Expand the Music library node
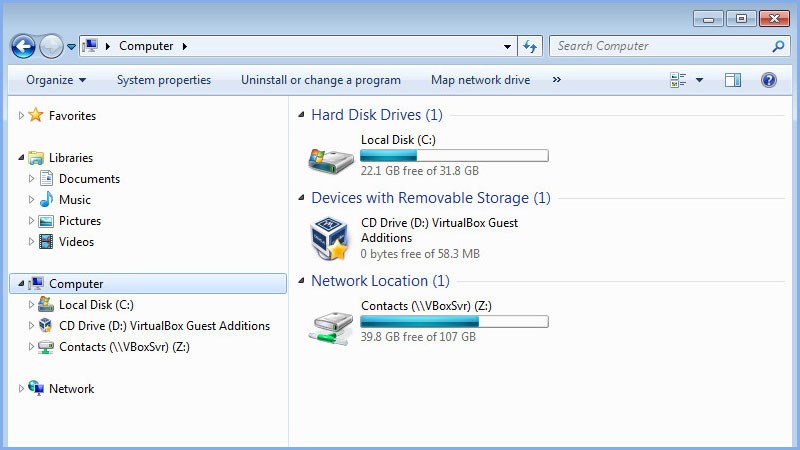Screen dimensions: 800x450 [31, 199]
